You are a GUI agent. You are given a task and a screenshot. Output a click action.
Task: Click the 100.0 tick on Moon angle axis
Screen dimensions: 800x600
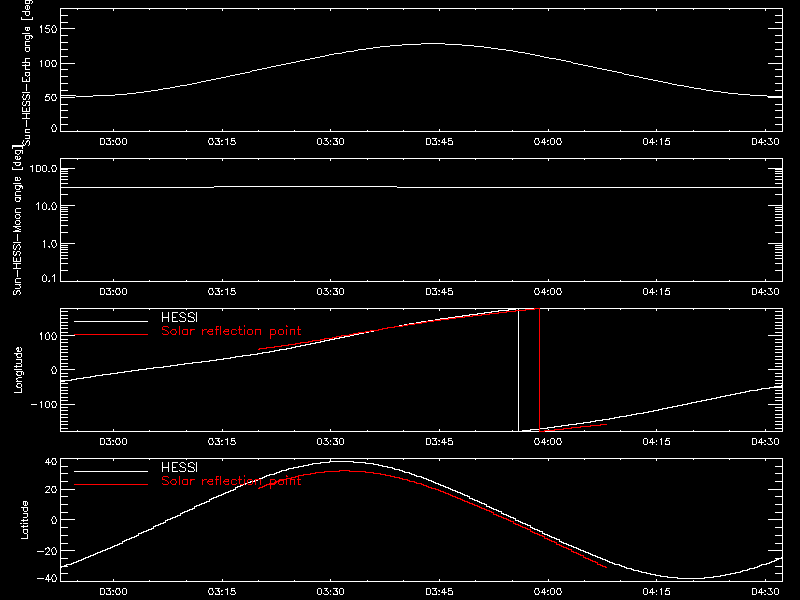click(43, 169)
